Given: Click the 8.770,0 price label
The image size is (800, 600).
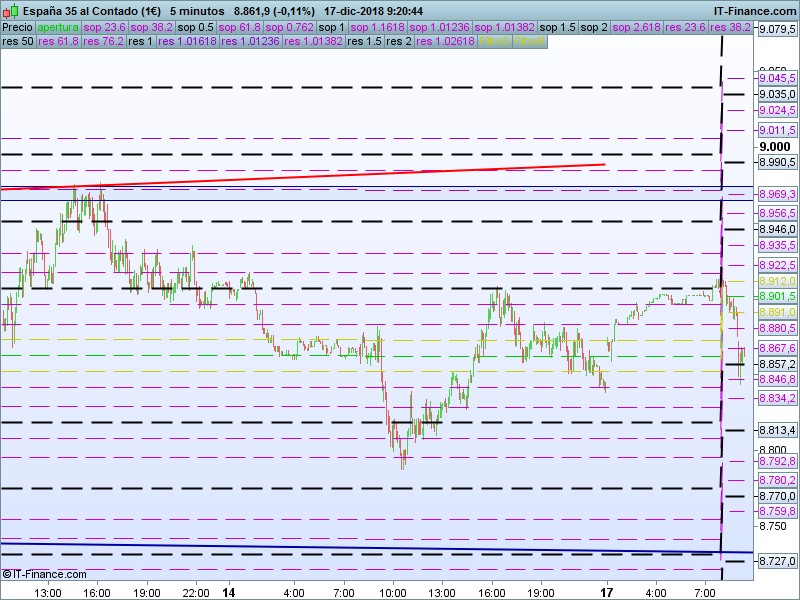Looking at the screenshot, I should (777, 496).
